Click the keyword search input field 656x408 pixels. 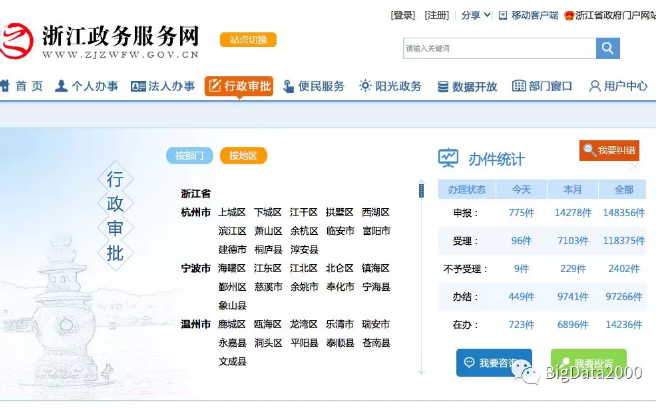[497, 48]
